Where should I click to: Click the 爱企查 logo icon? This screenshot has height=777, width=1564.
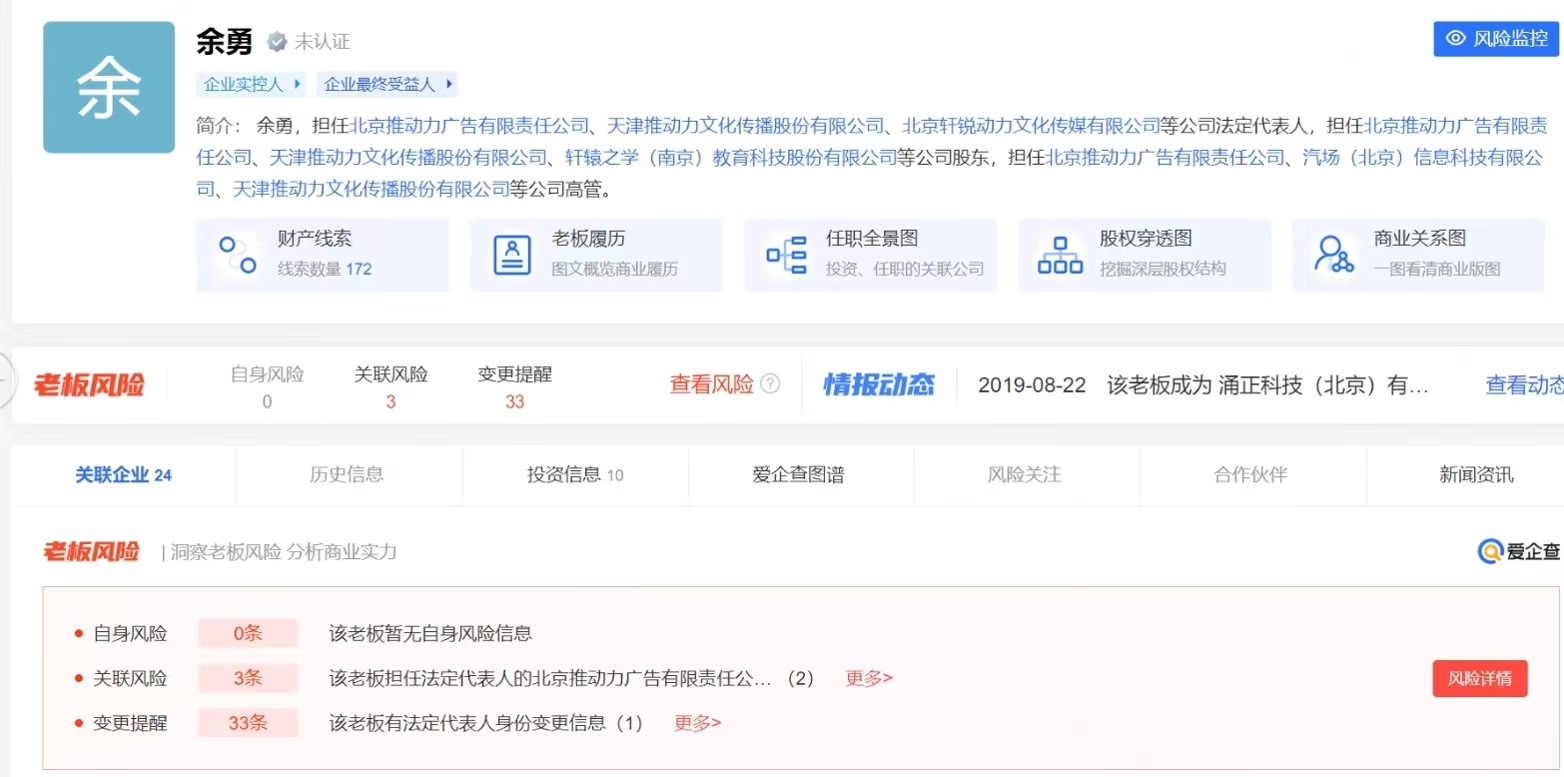coord(1490,551)
